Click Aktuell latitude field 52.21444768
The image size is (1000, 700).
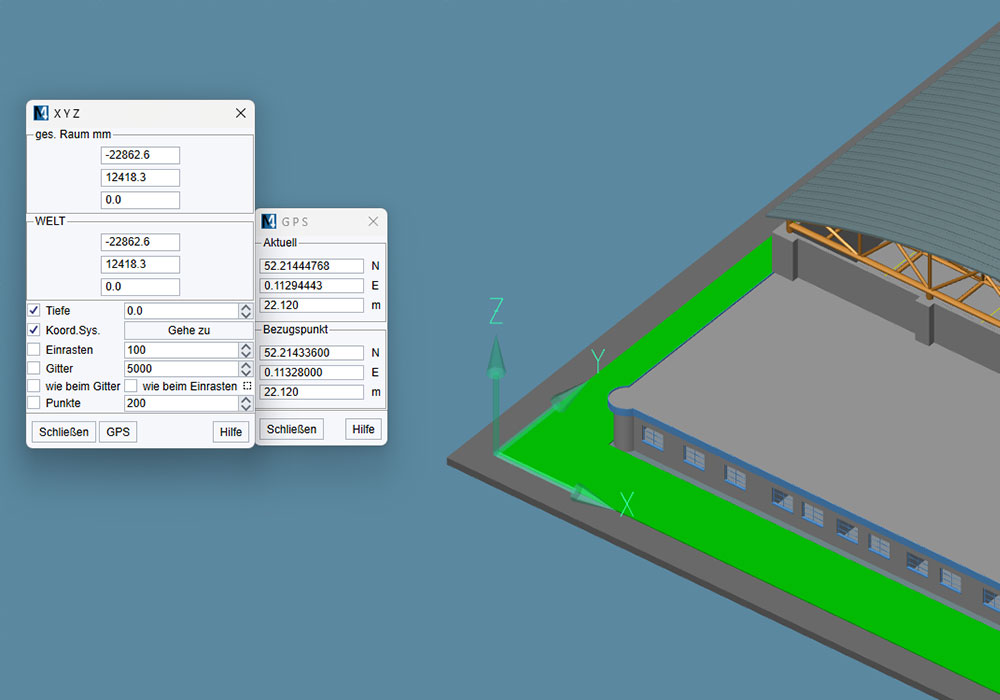pos(312,266)
